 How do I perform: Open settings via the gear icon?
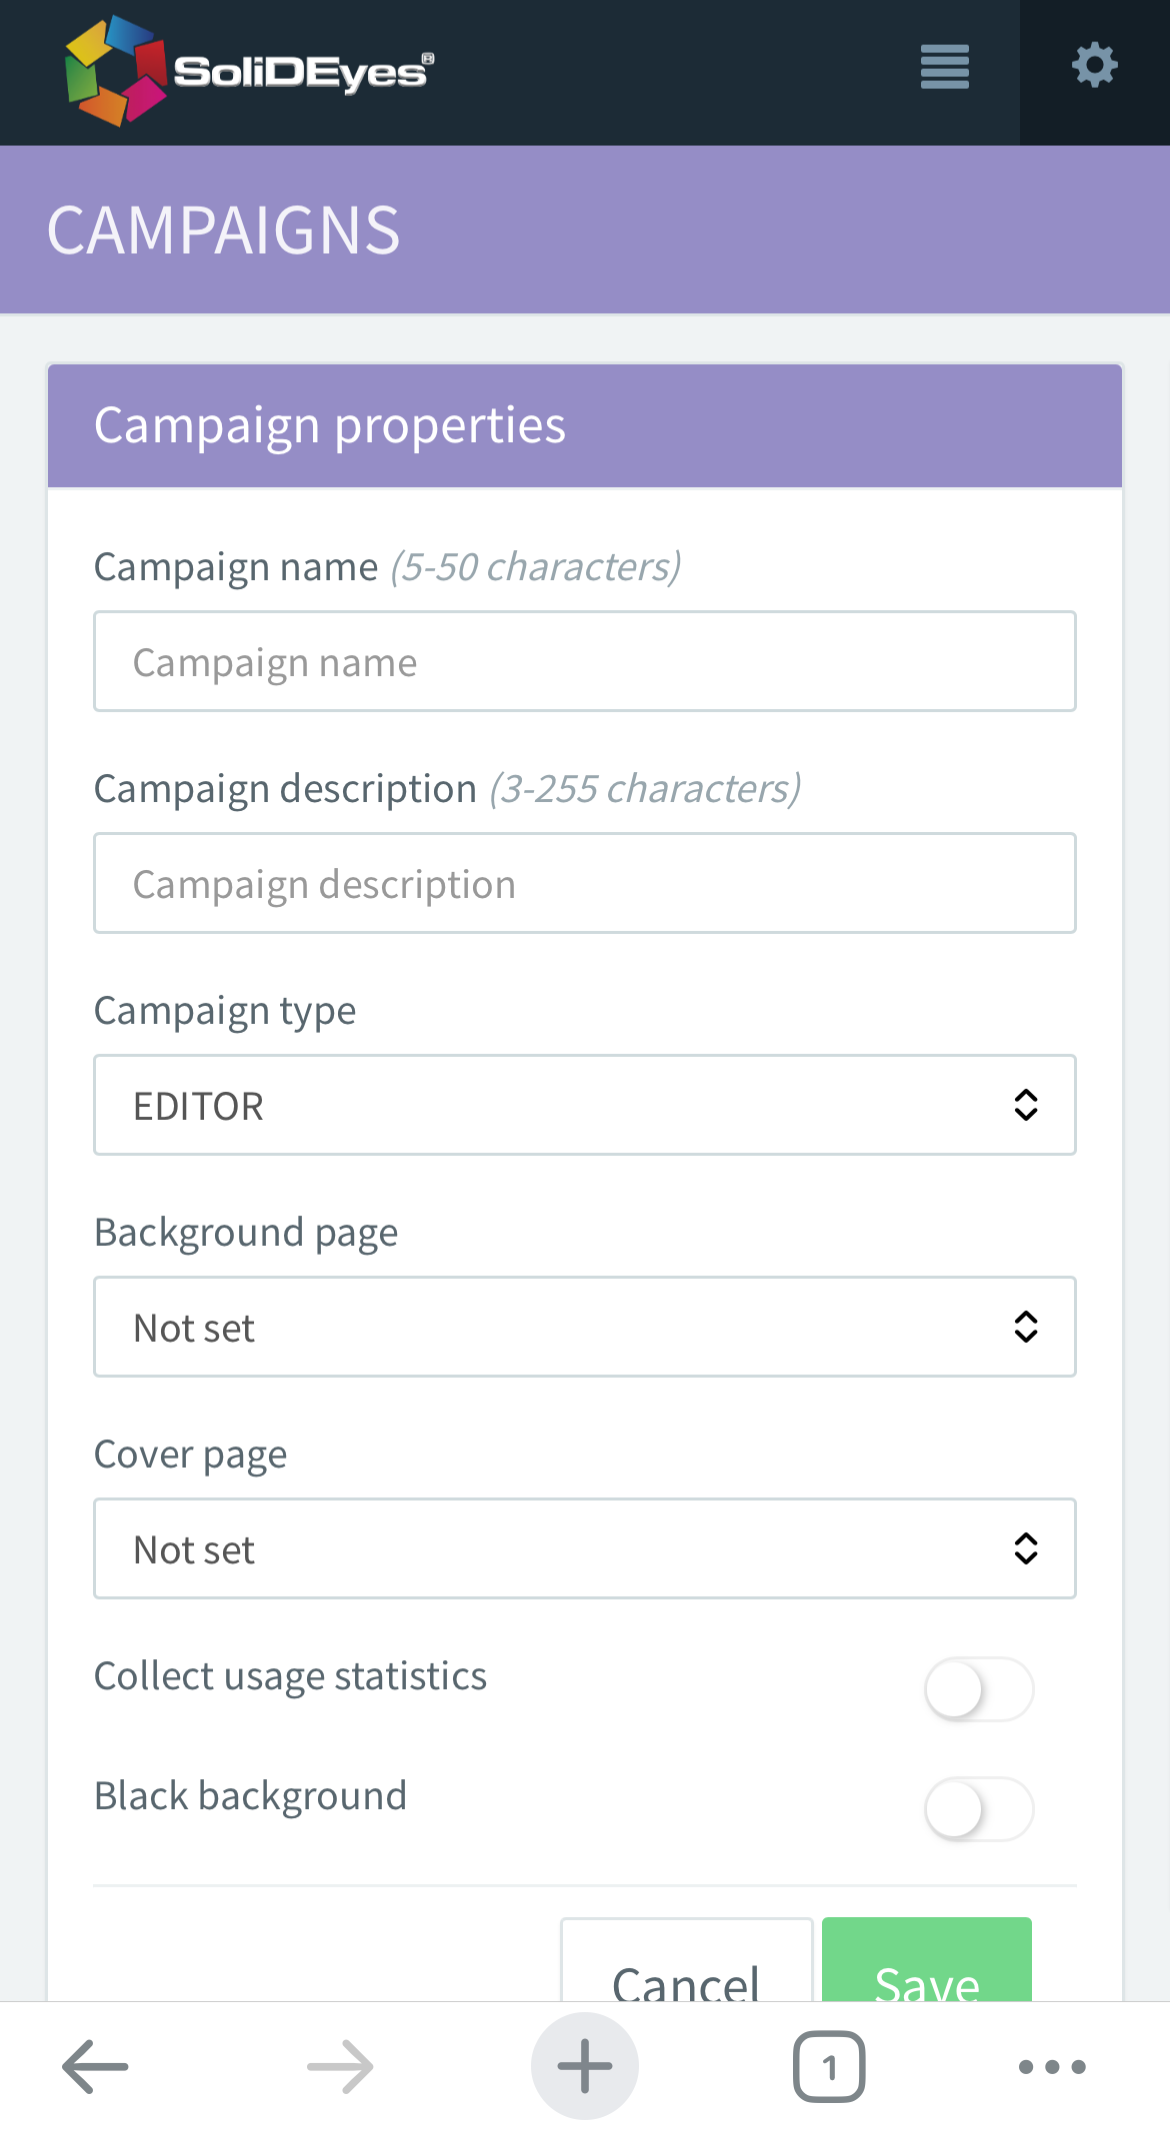tap(1095, 65)
